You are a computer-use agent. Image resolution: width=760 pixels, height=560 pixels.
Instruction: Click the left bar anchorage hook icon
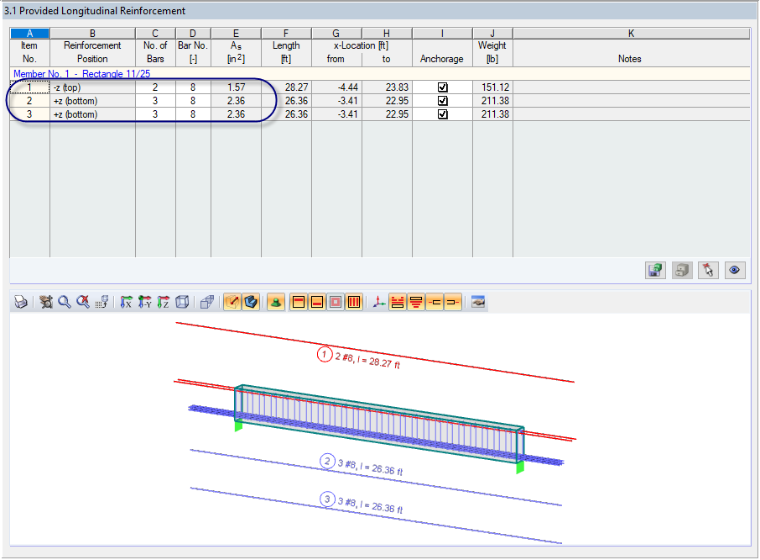click(x=435, y=302)
